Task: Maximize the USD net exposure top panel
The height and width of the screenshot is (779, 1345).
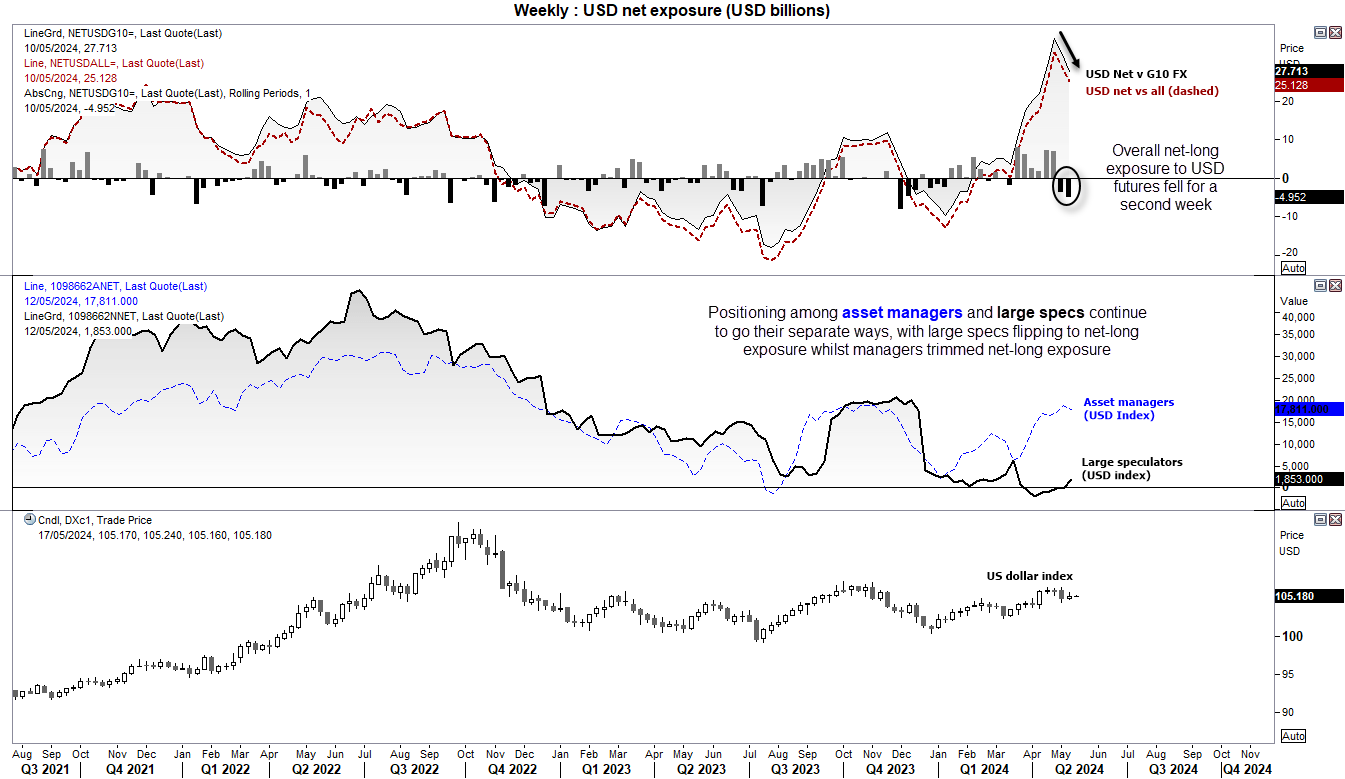Action: (1320, 32)
